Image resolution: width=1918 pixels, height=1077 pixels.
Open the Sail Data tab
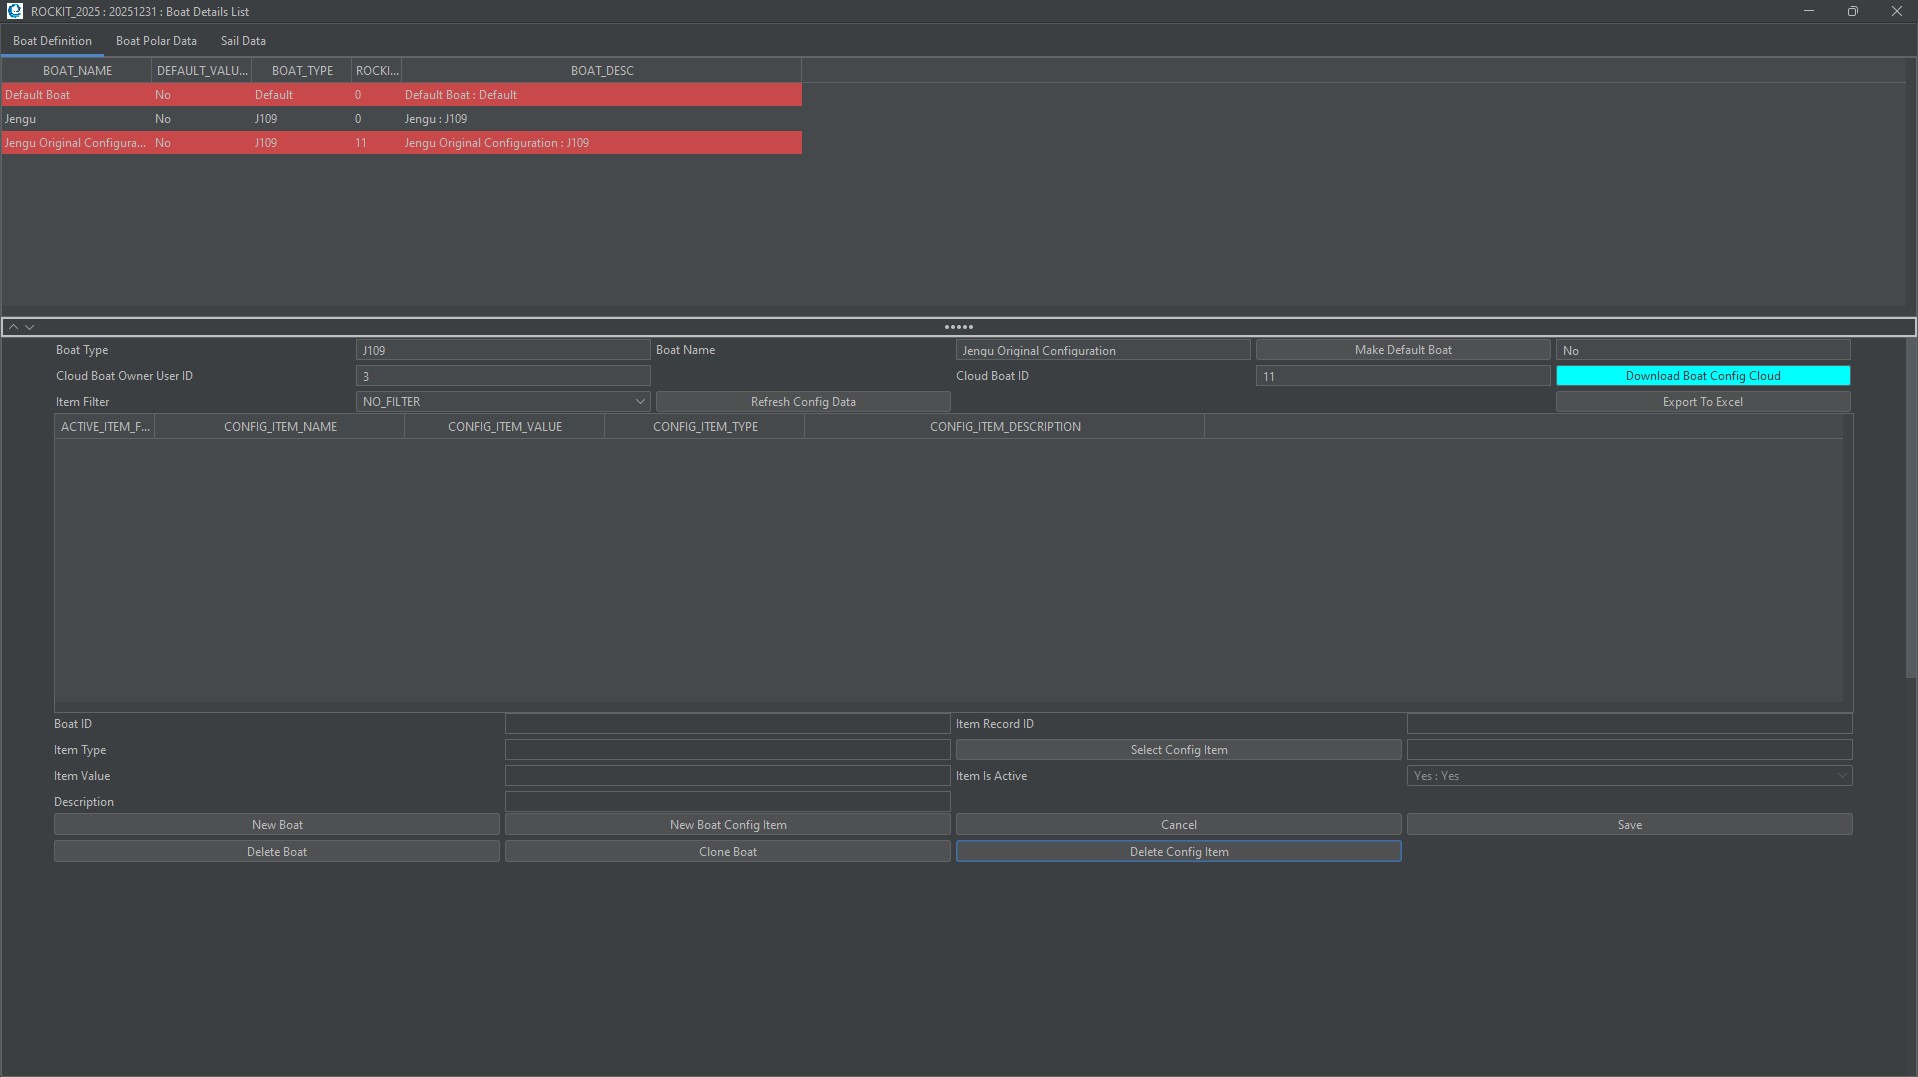coord(243,41)
